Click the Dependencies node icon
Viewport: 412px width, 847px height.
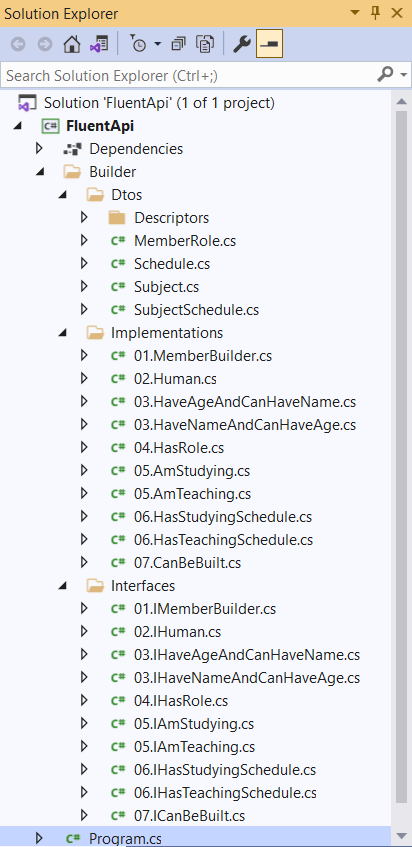[x=72, y=149]
